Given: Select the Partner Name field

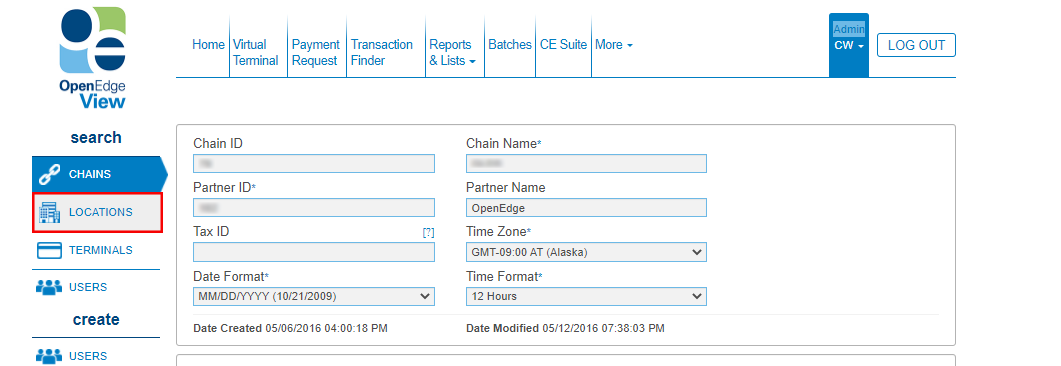Looking at the screenshot, I should [x=586, y=208].
